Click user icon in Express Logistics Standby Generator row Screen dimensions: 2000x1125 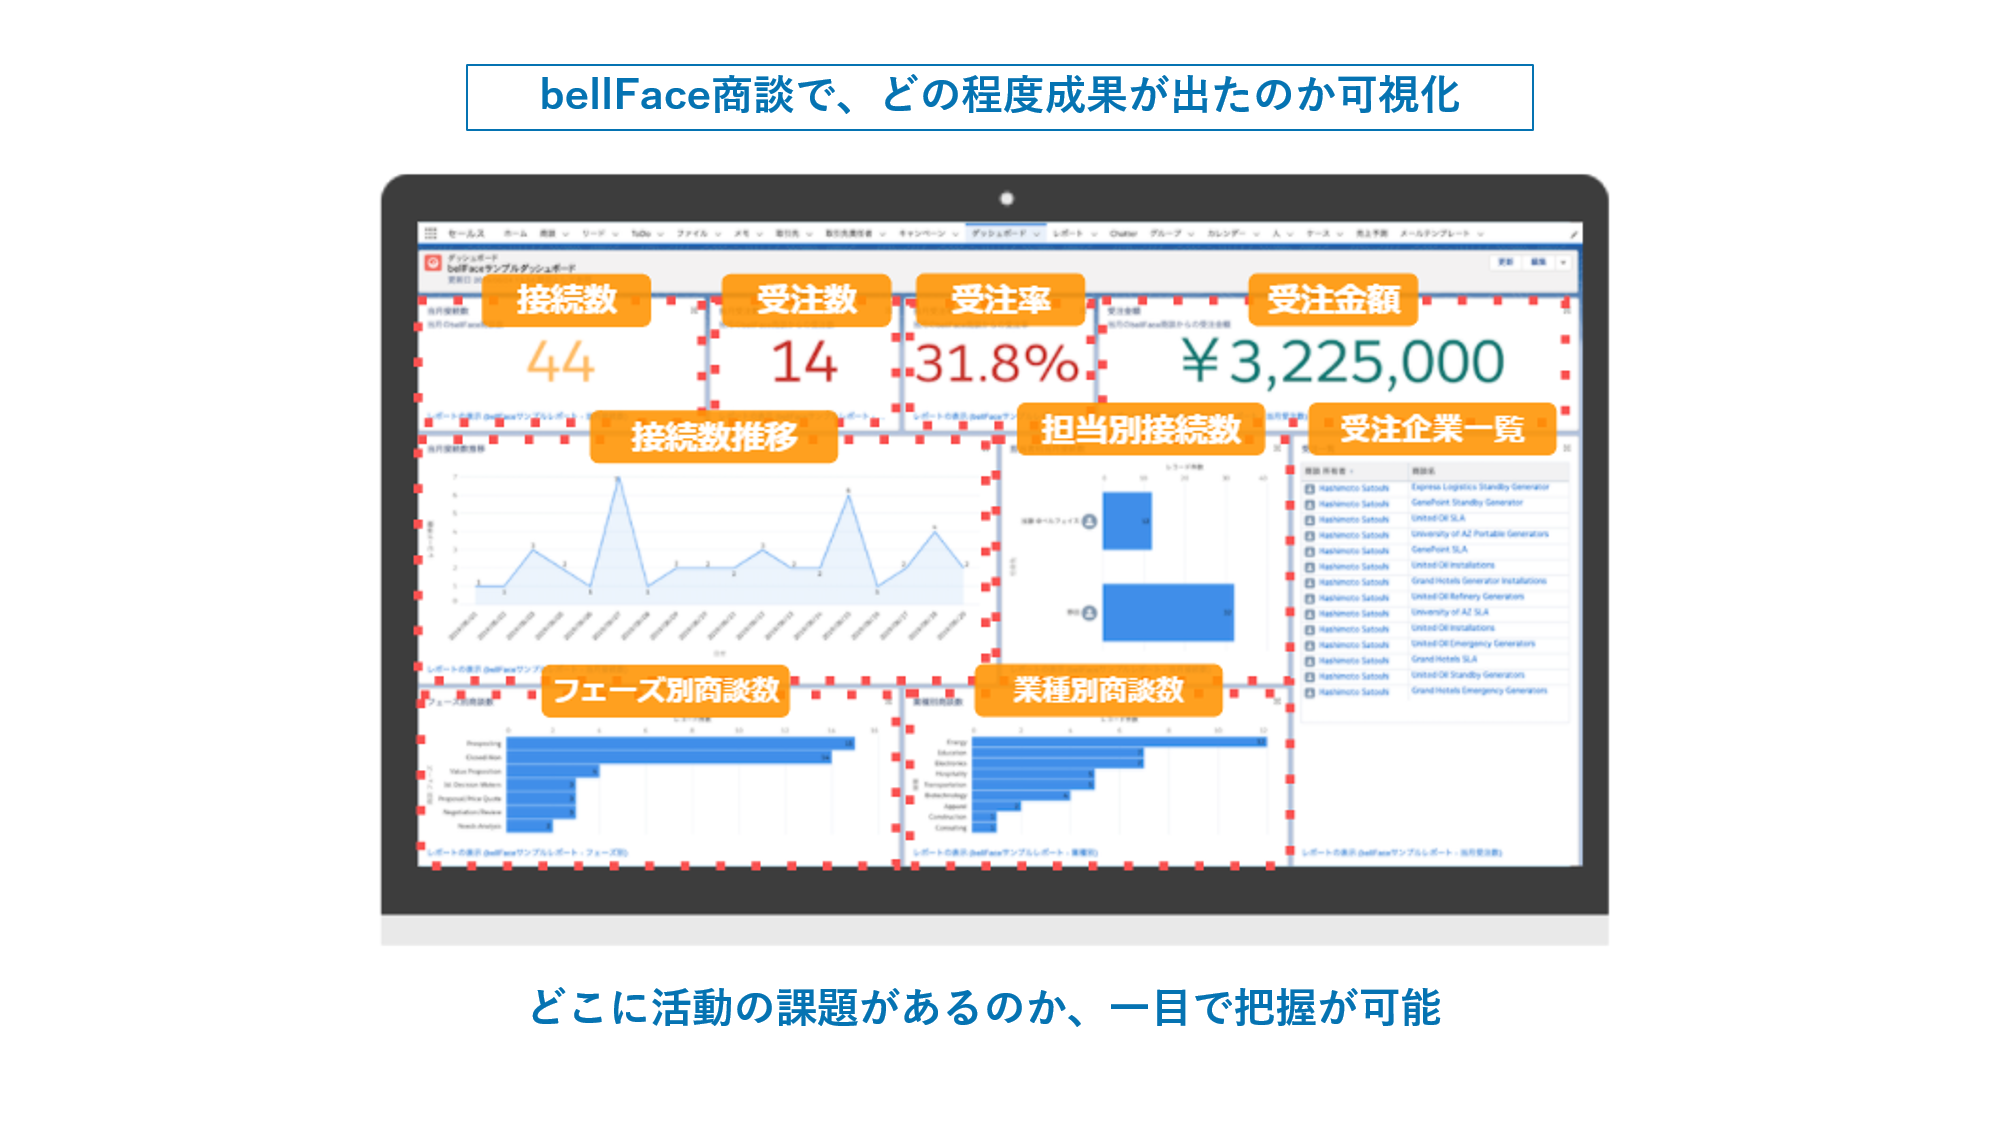[1310, 489]
